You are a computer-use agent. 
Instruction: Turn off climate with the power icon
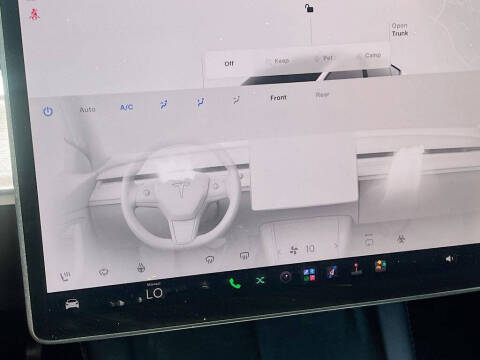coord(48,111)
